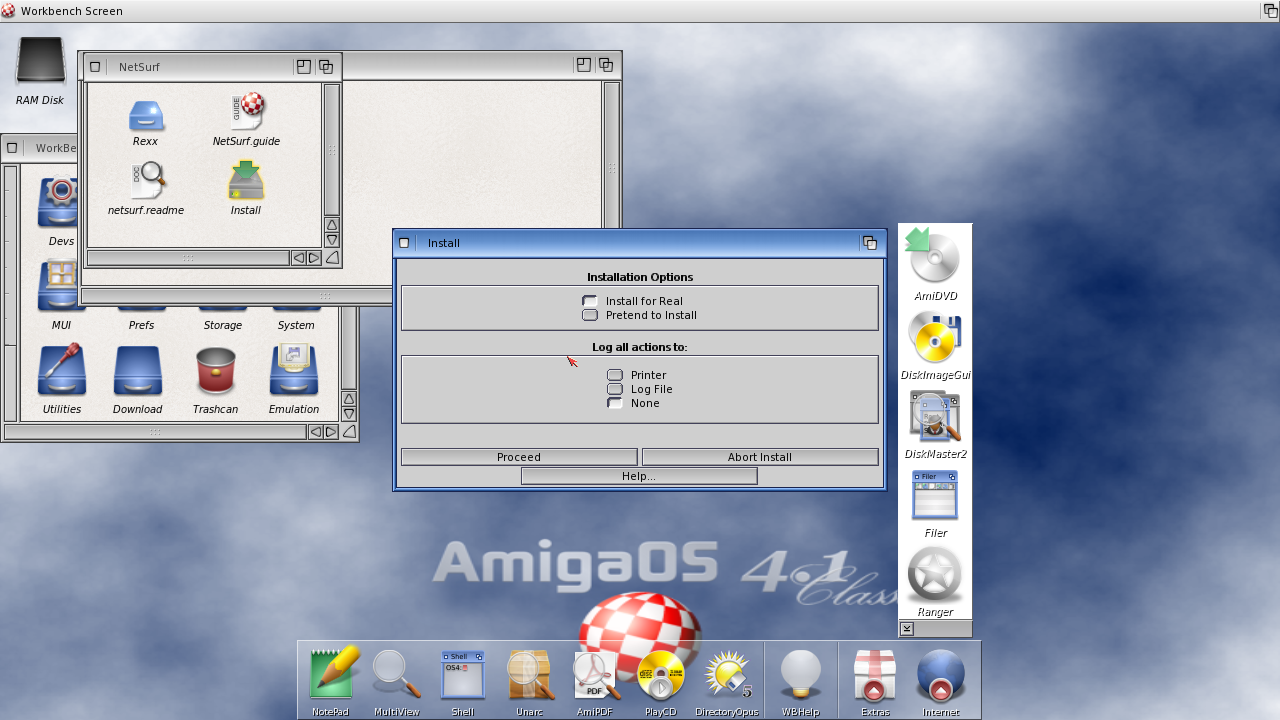Open NotePad from the bottom dock

pos(333,674)
